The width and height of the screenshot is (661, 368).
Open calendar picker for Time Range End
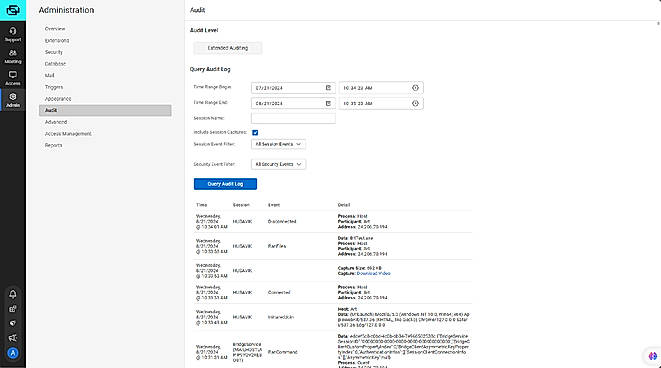click(328, 103)
